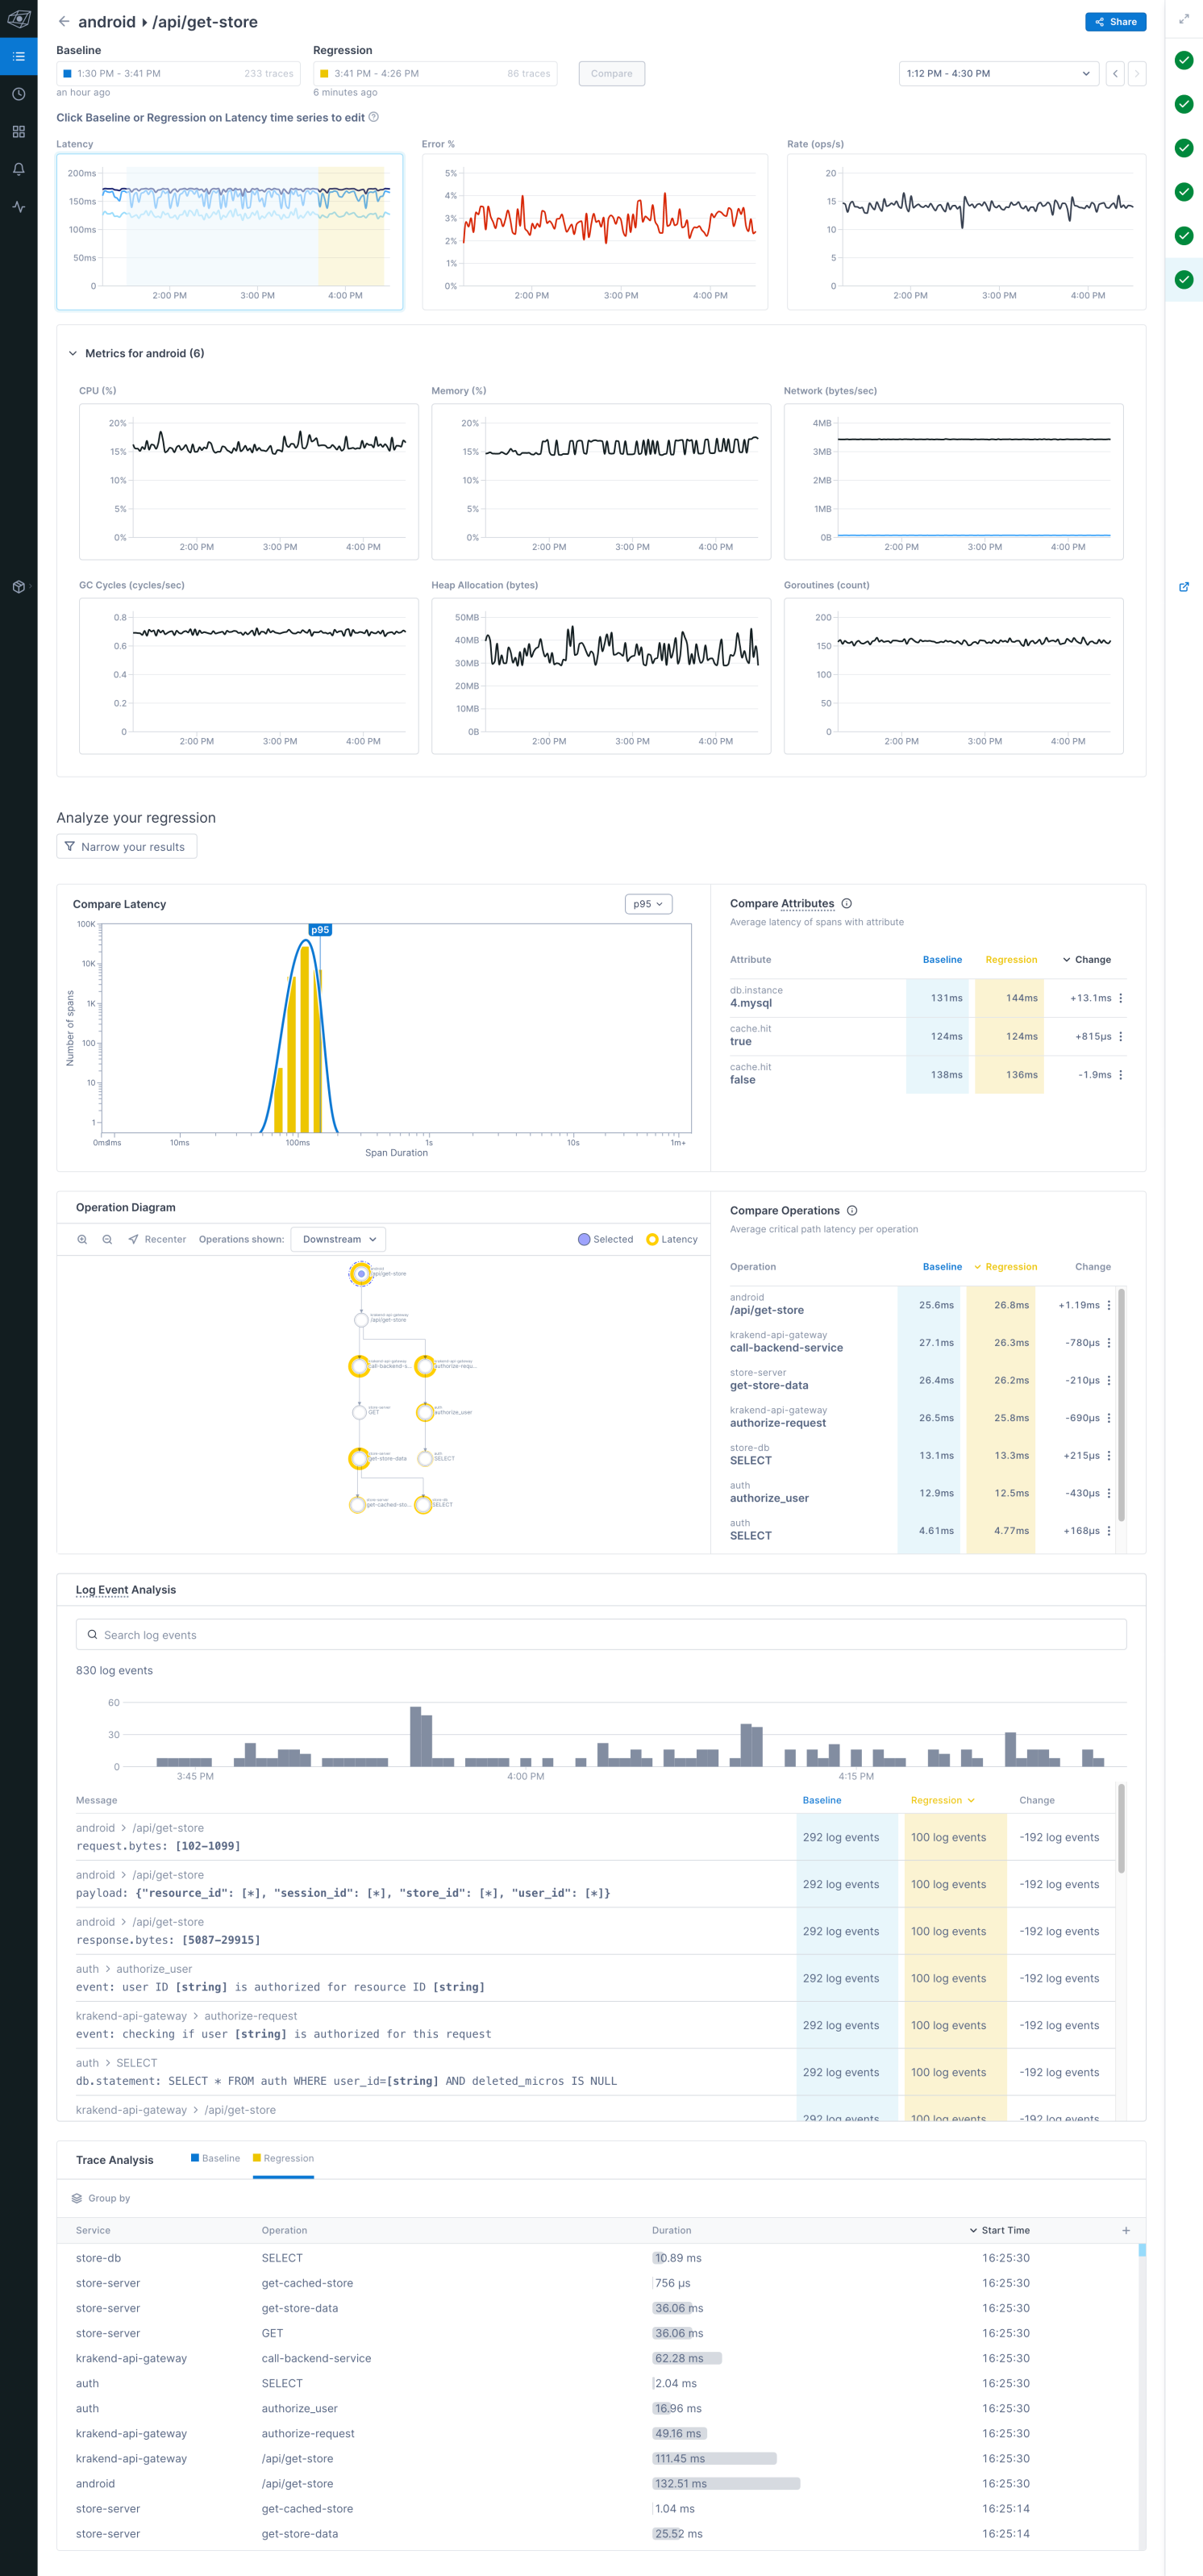The height and width of the screenshot is (2576, 1203).
Task: Zoom out on the operation diagram
Action: (x=107, y=1239)
